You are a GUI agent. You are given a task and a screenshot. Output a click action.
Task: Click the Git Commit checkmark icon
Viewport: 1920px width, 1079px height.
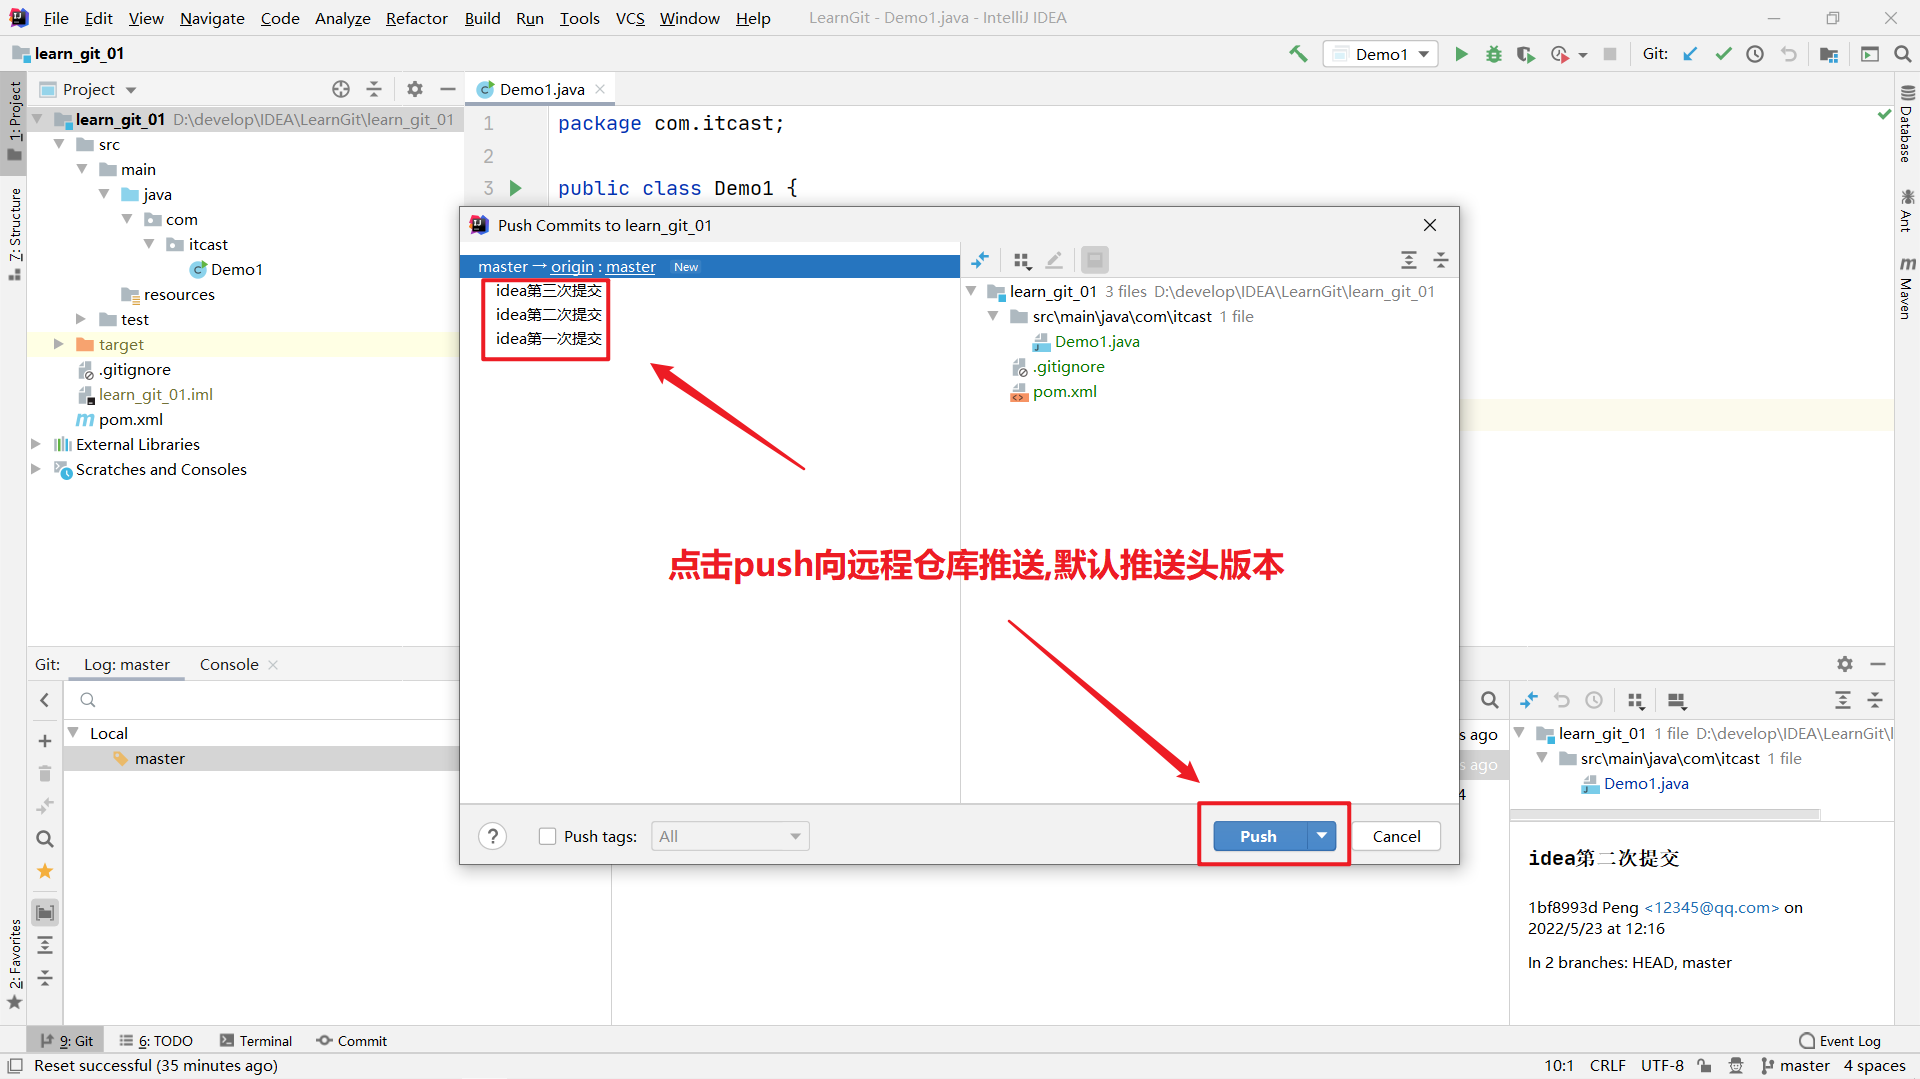point(1723,54)
